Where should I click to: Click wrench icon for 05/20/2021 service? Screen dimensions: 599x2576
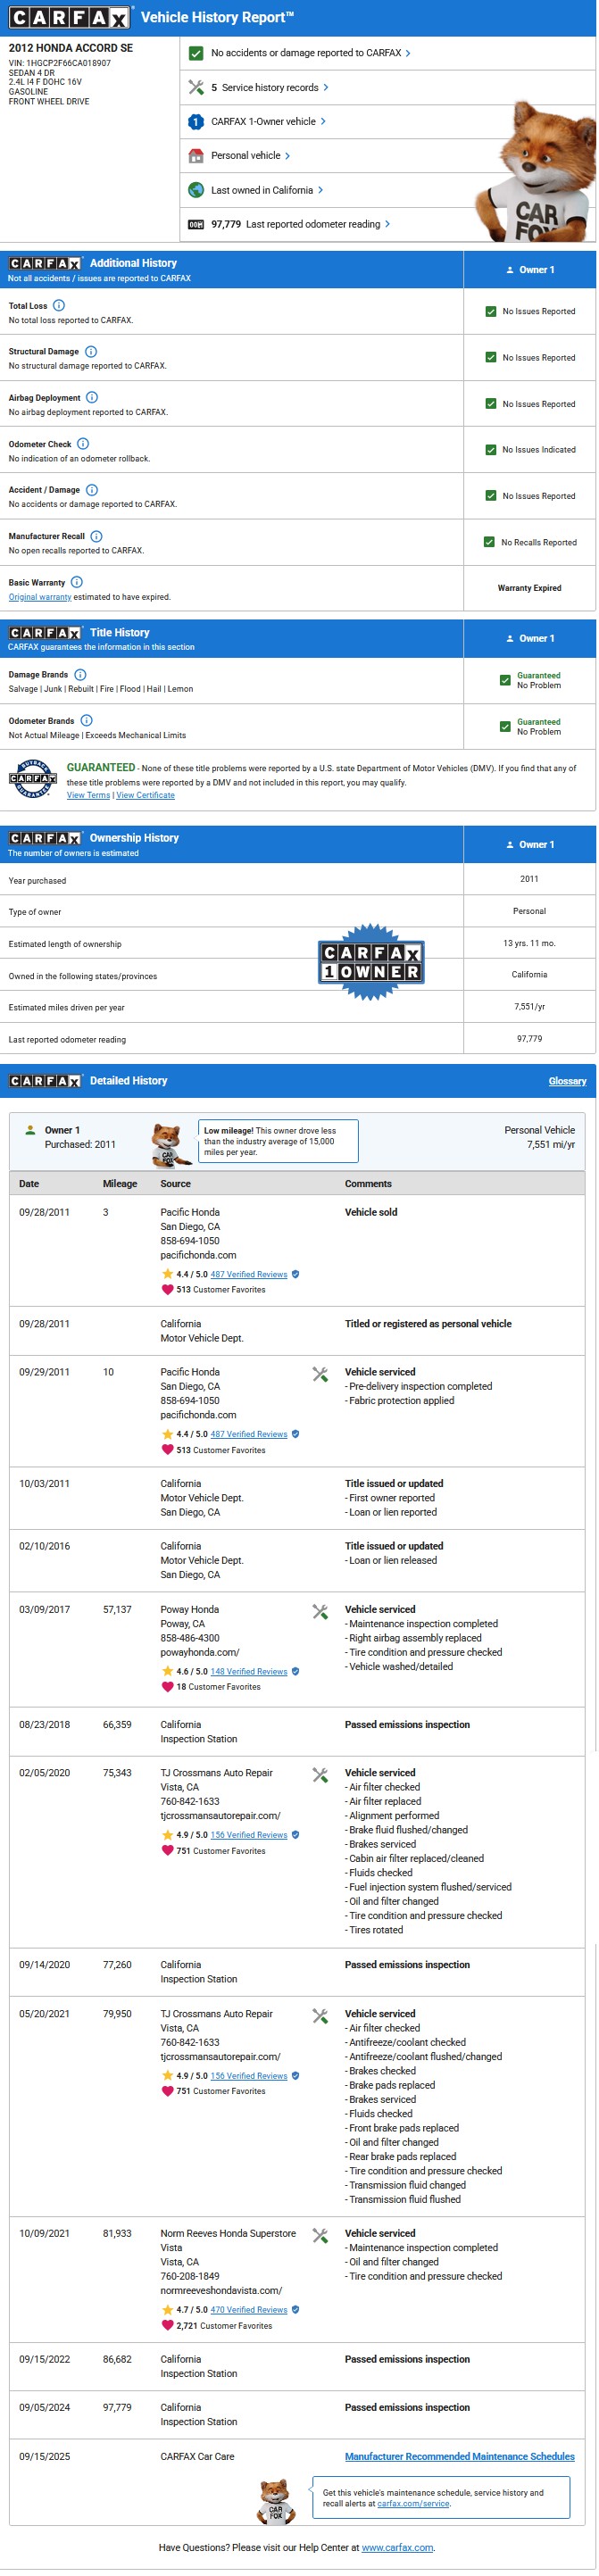coord(320,2015)
